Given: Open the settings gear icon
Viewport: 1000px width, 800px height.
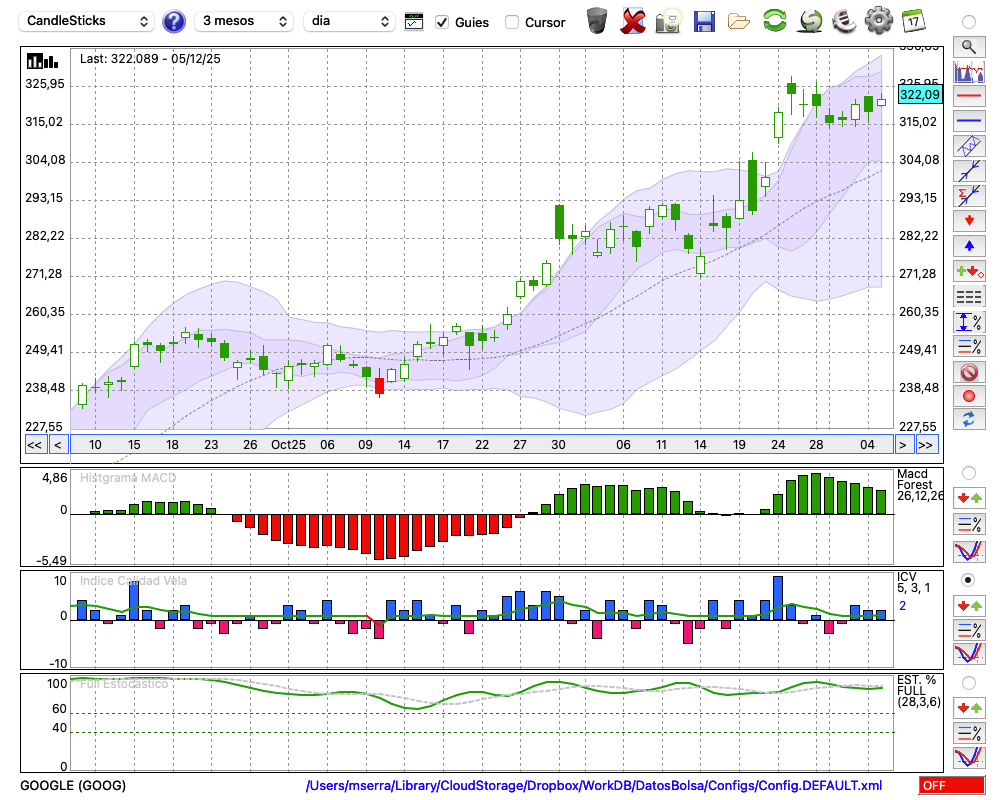Looking at the screenshot, I should tap(878, 21).
